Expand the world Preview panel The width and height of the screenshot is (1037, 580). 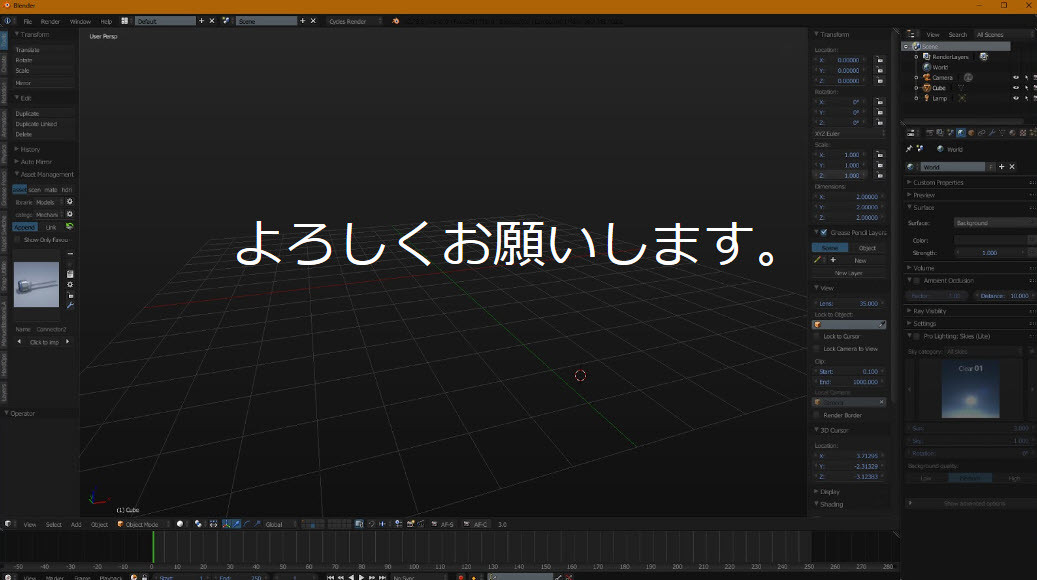pos(921,195)
